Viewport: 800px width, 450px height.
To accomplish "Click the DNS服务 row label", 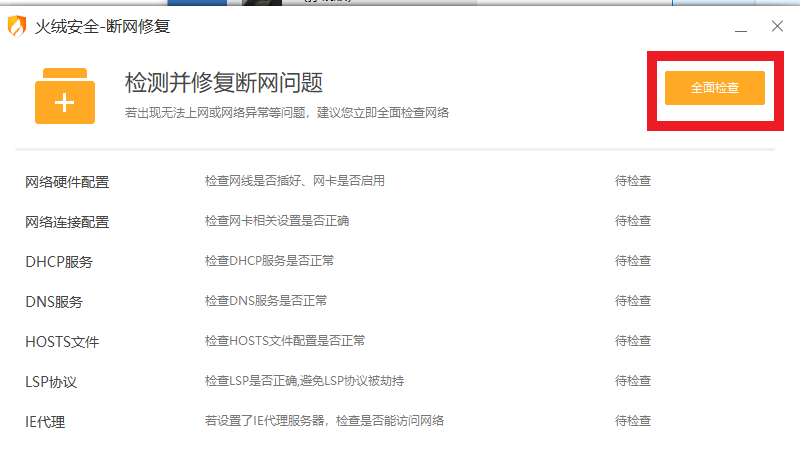I will point(54,301).
